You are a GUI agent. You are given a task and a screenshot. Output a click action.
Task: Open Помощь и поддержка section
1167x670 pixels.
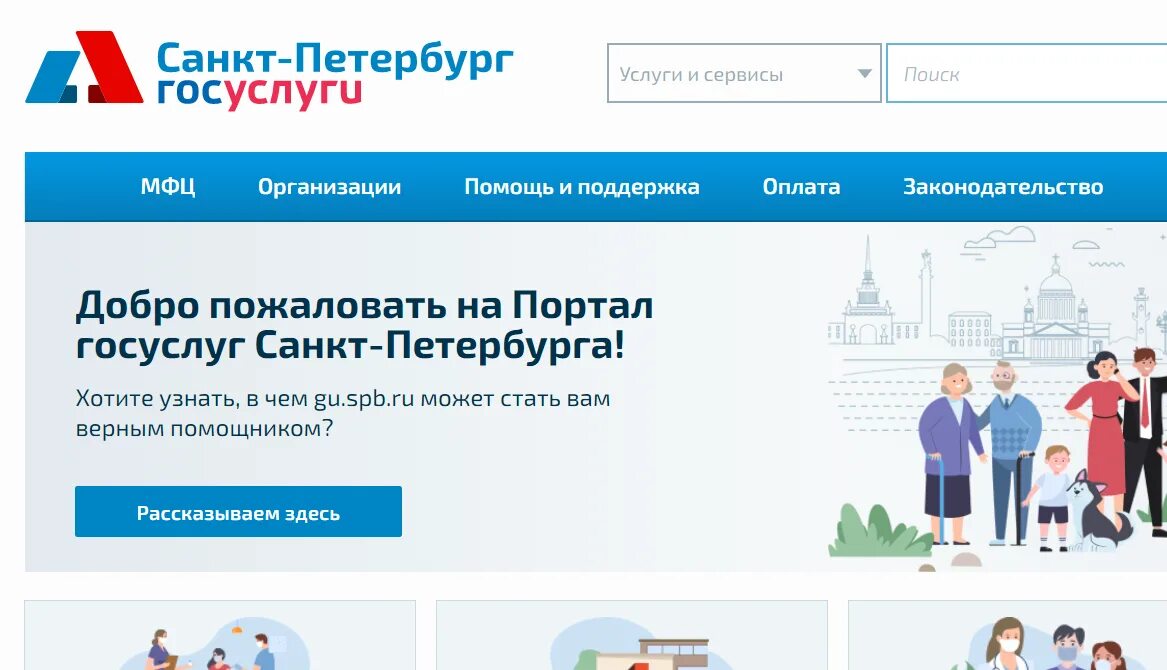tap(582, 187)
